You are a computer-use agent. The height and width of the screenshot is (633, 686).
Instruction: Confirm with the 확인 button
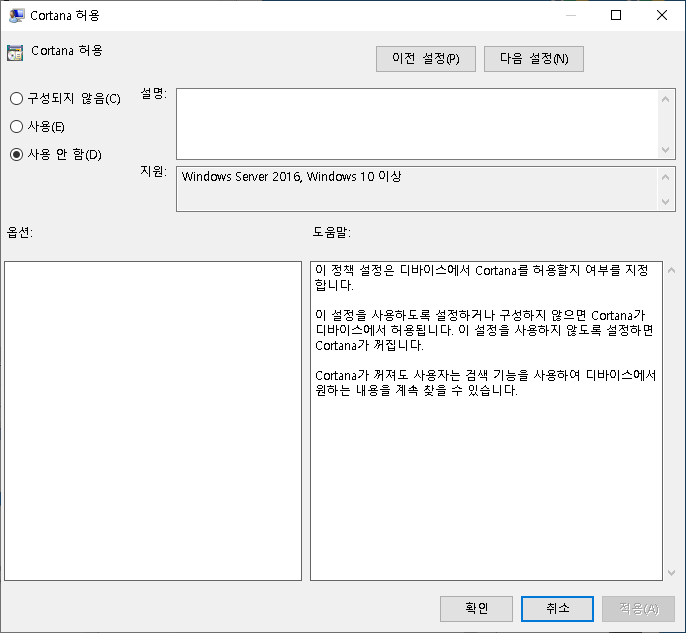pyautogui.click(x=476, y=609)
